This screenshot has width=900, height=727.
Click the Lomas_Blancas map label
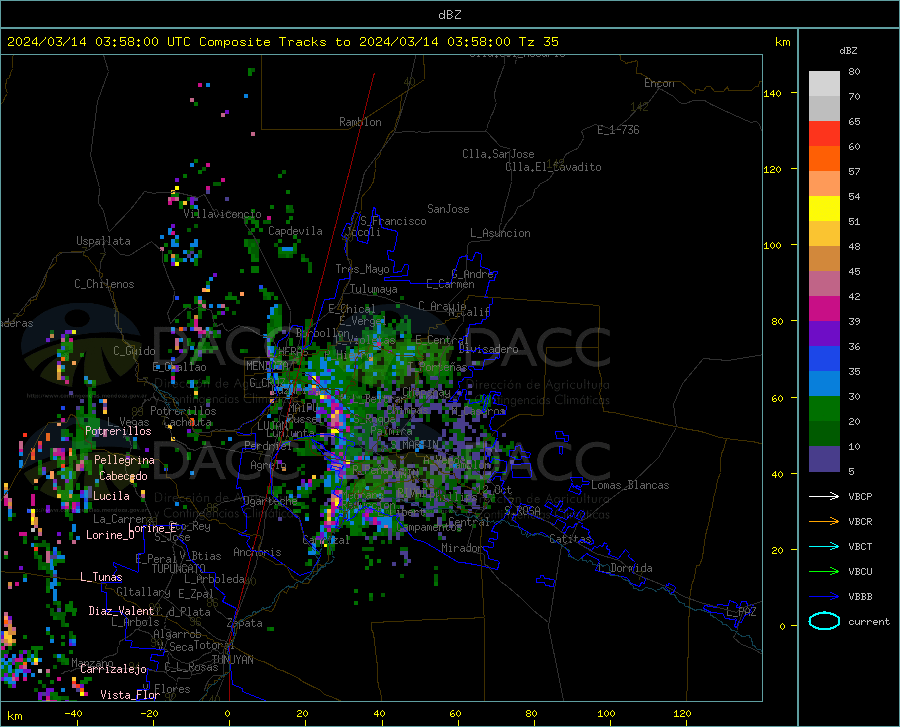(630, 485)
